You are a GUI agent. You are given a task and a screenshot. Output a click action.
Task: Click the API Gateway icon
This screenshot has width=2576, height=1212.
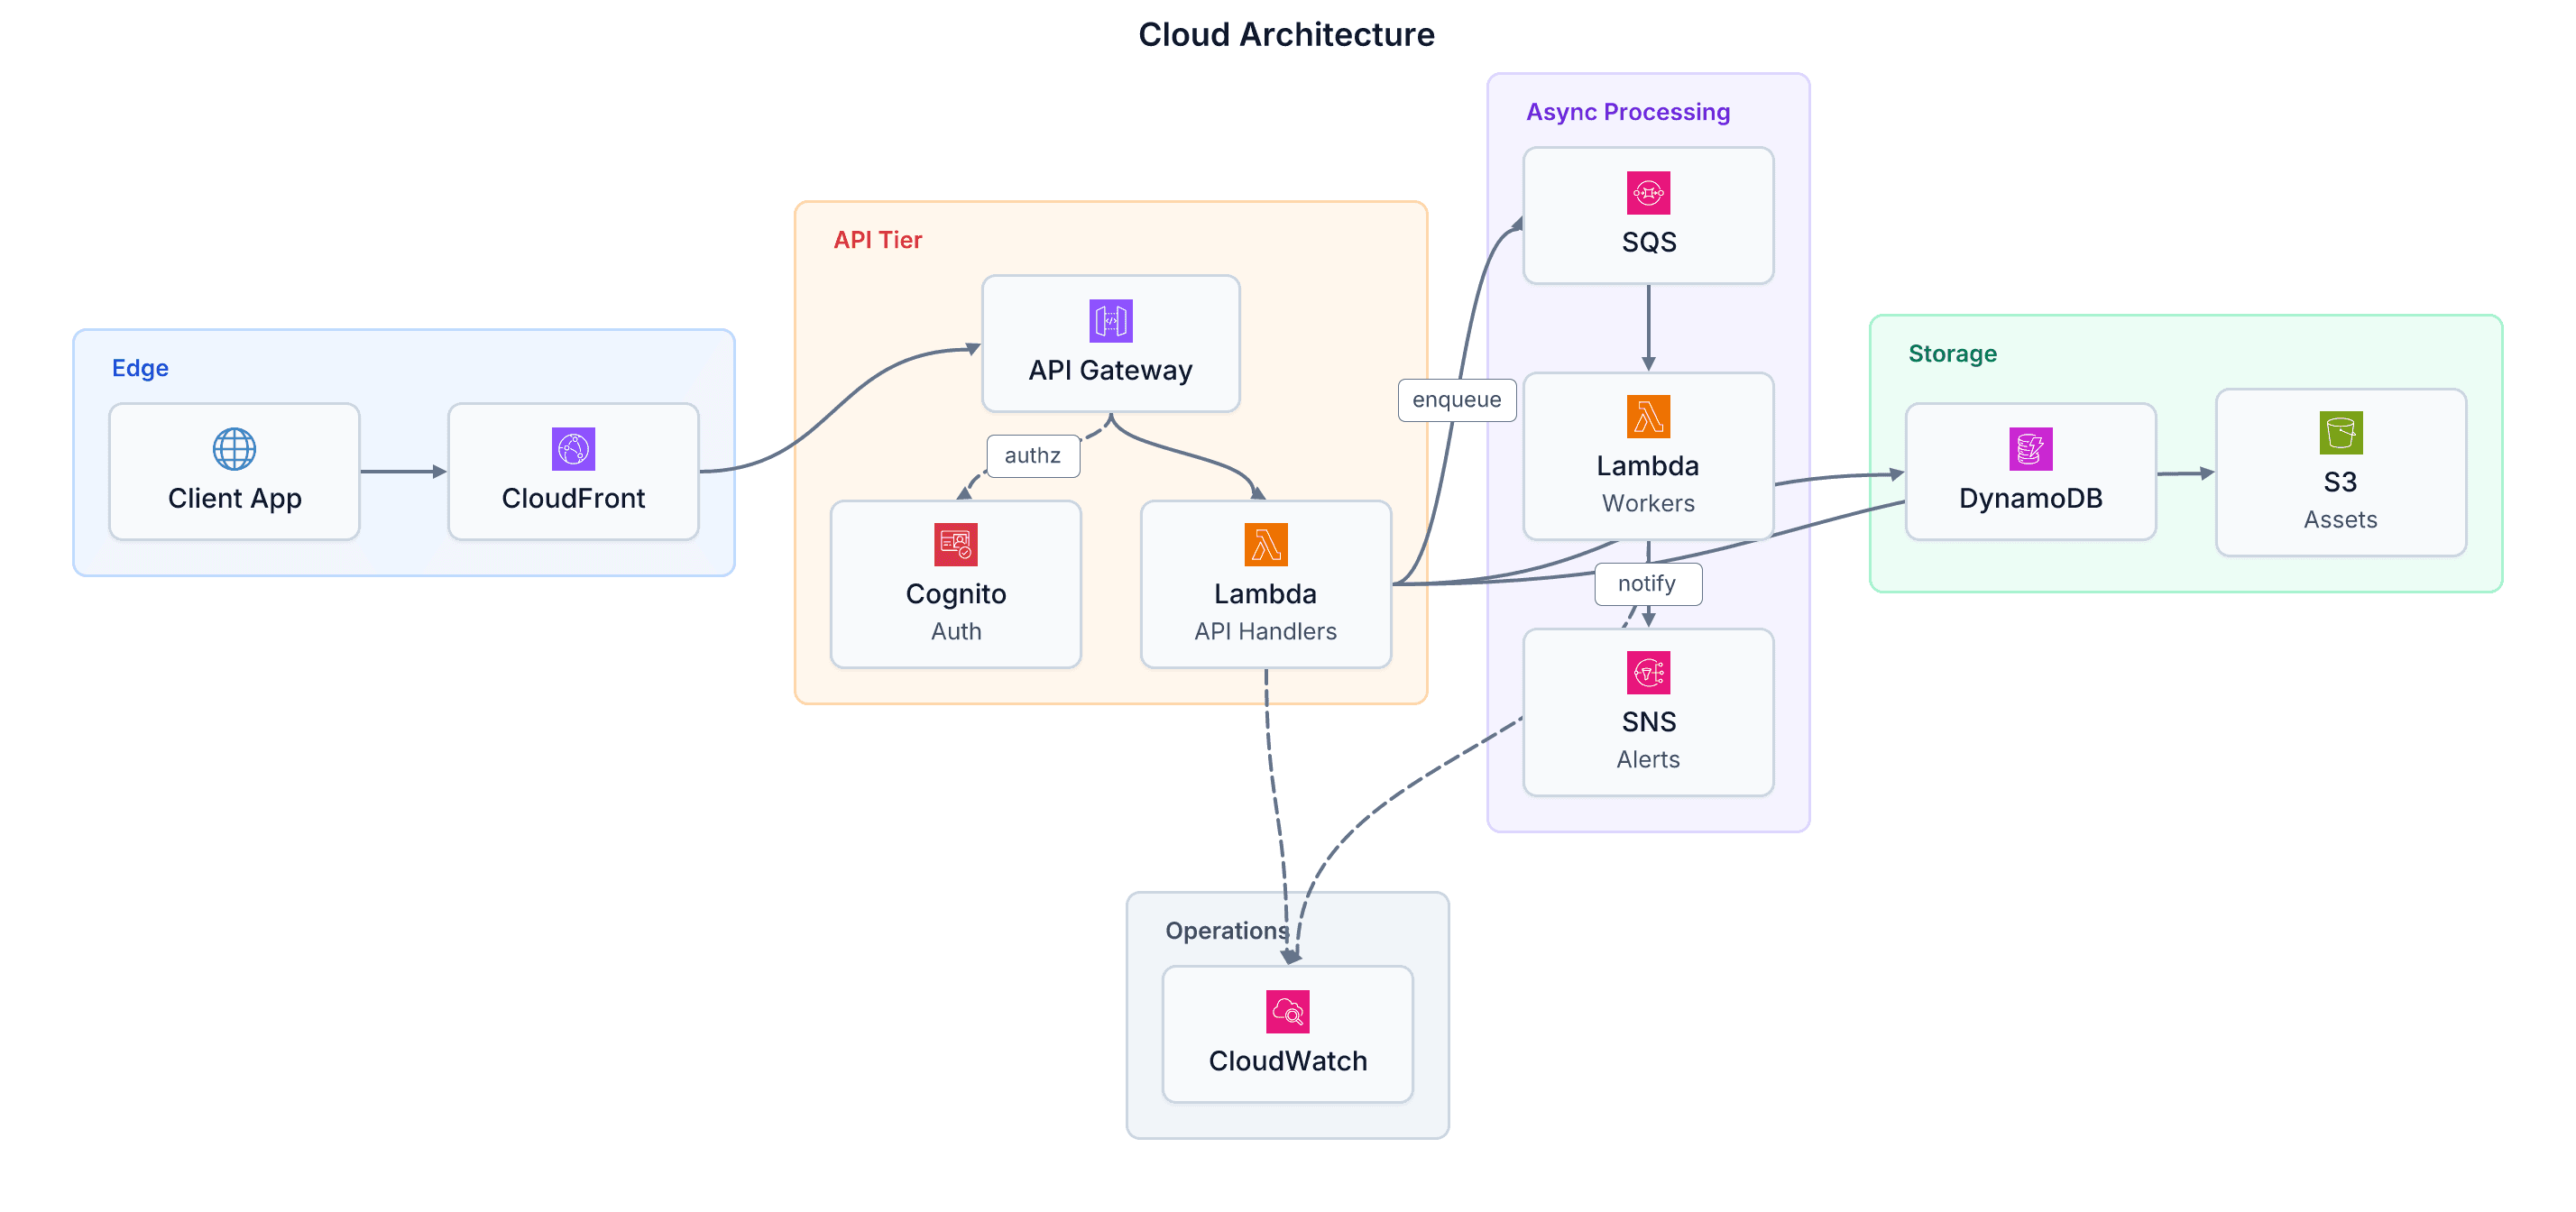[x=1110, y=321]
